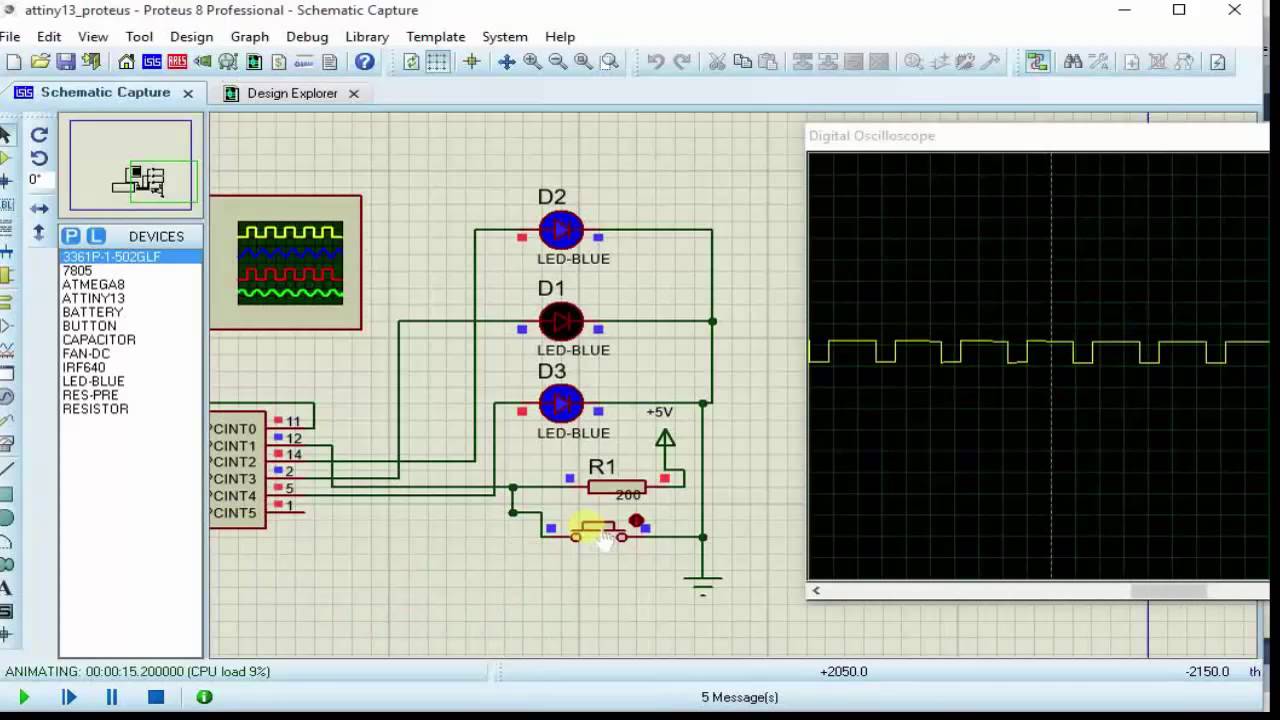
Task: Go to the Home page icon
Action: tap(126, 62)
